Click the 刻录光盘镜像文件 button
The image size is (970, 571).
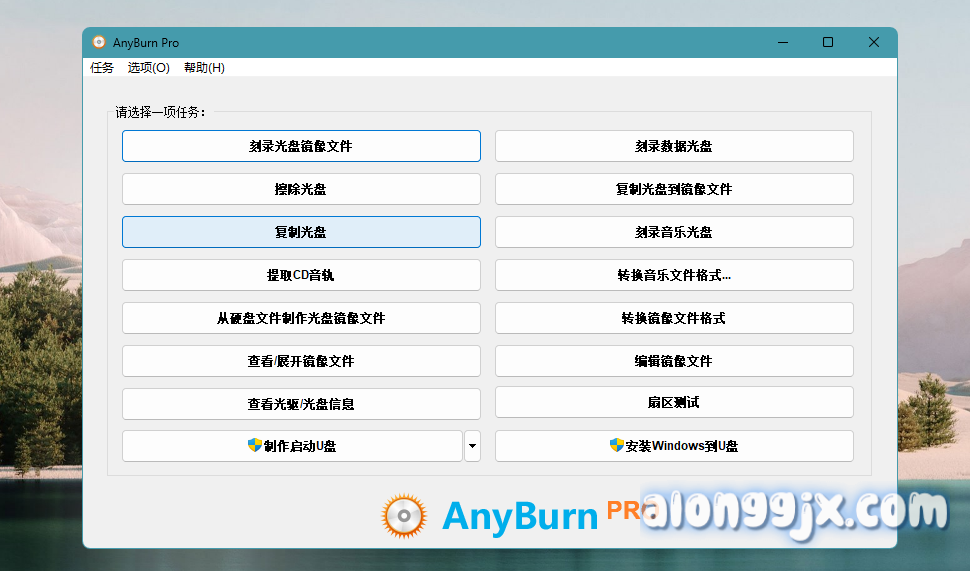[301, 146]
